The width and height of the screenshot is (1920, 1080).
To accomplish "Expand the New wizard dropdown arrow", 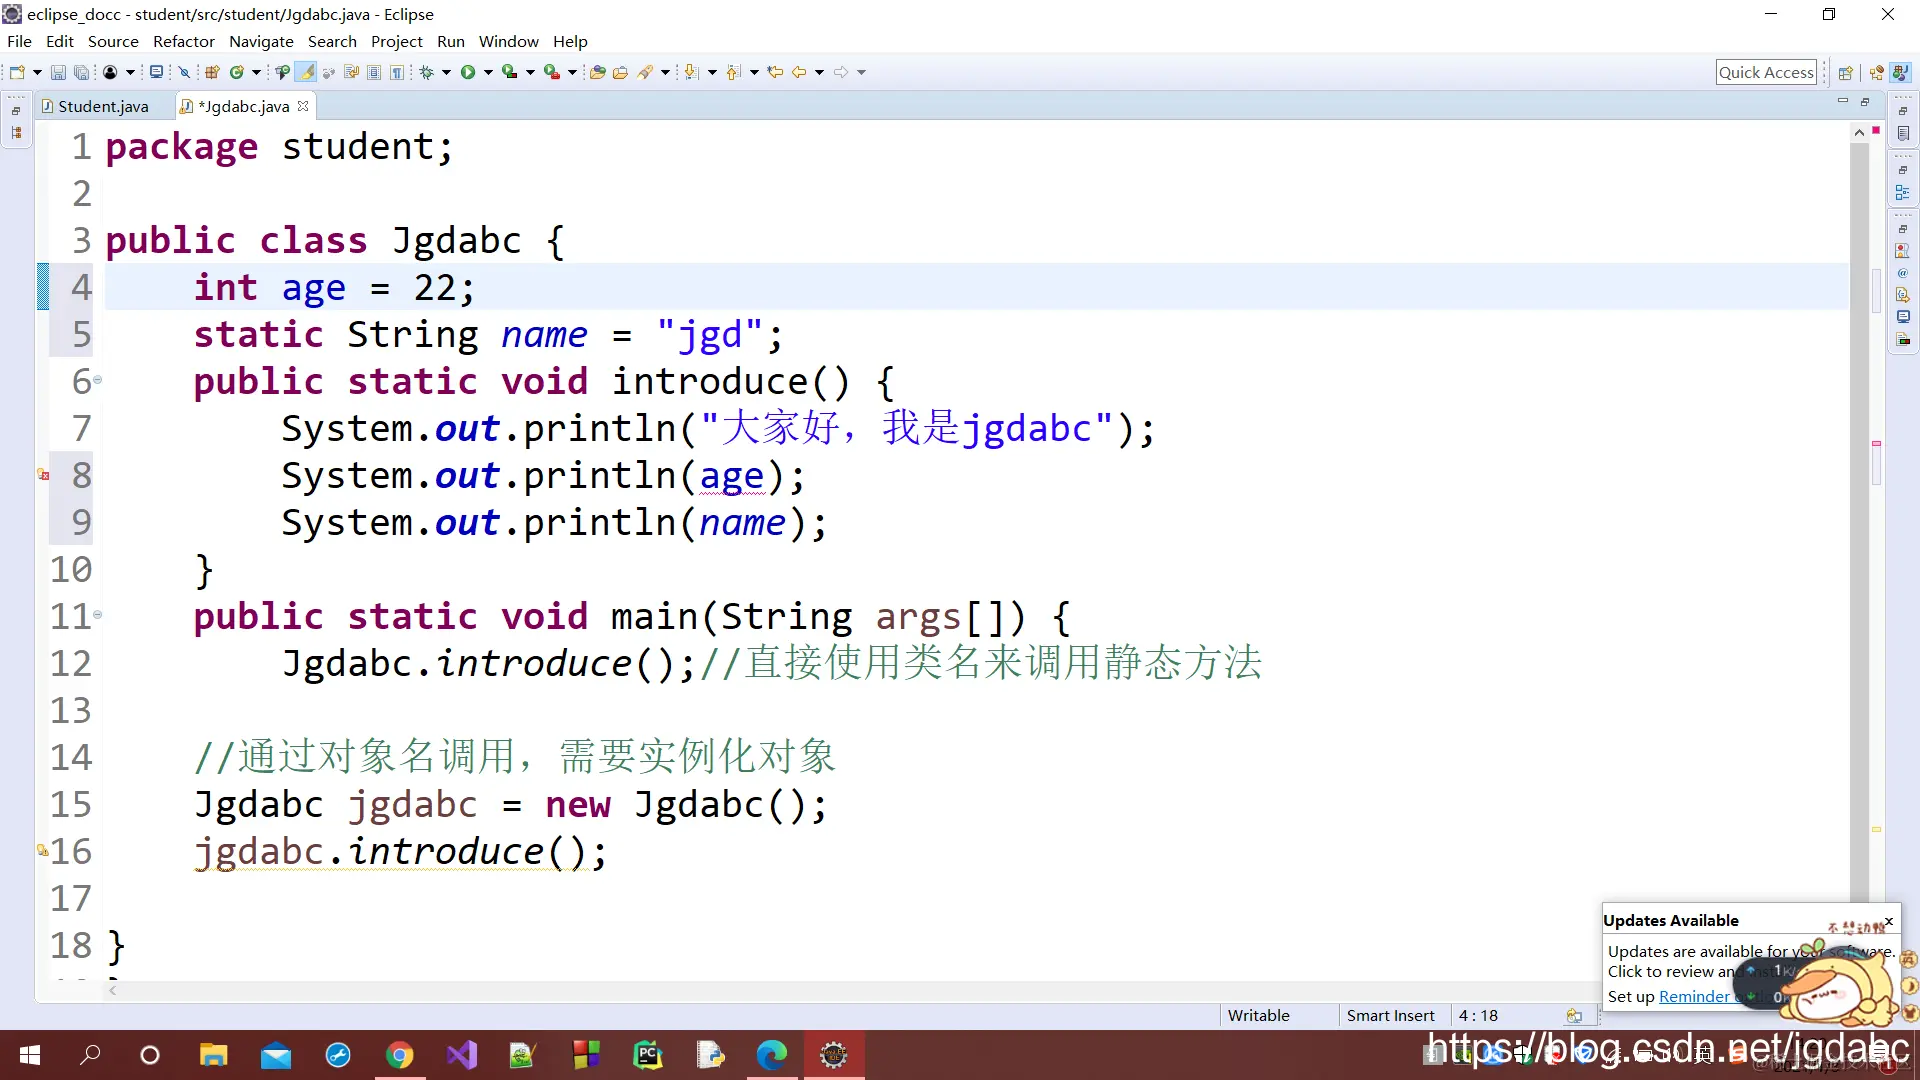I will (x=37, y=72).
